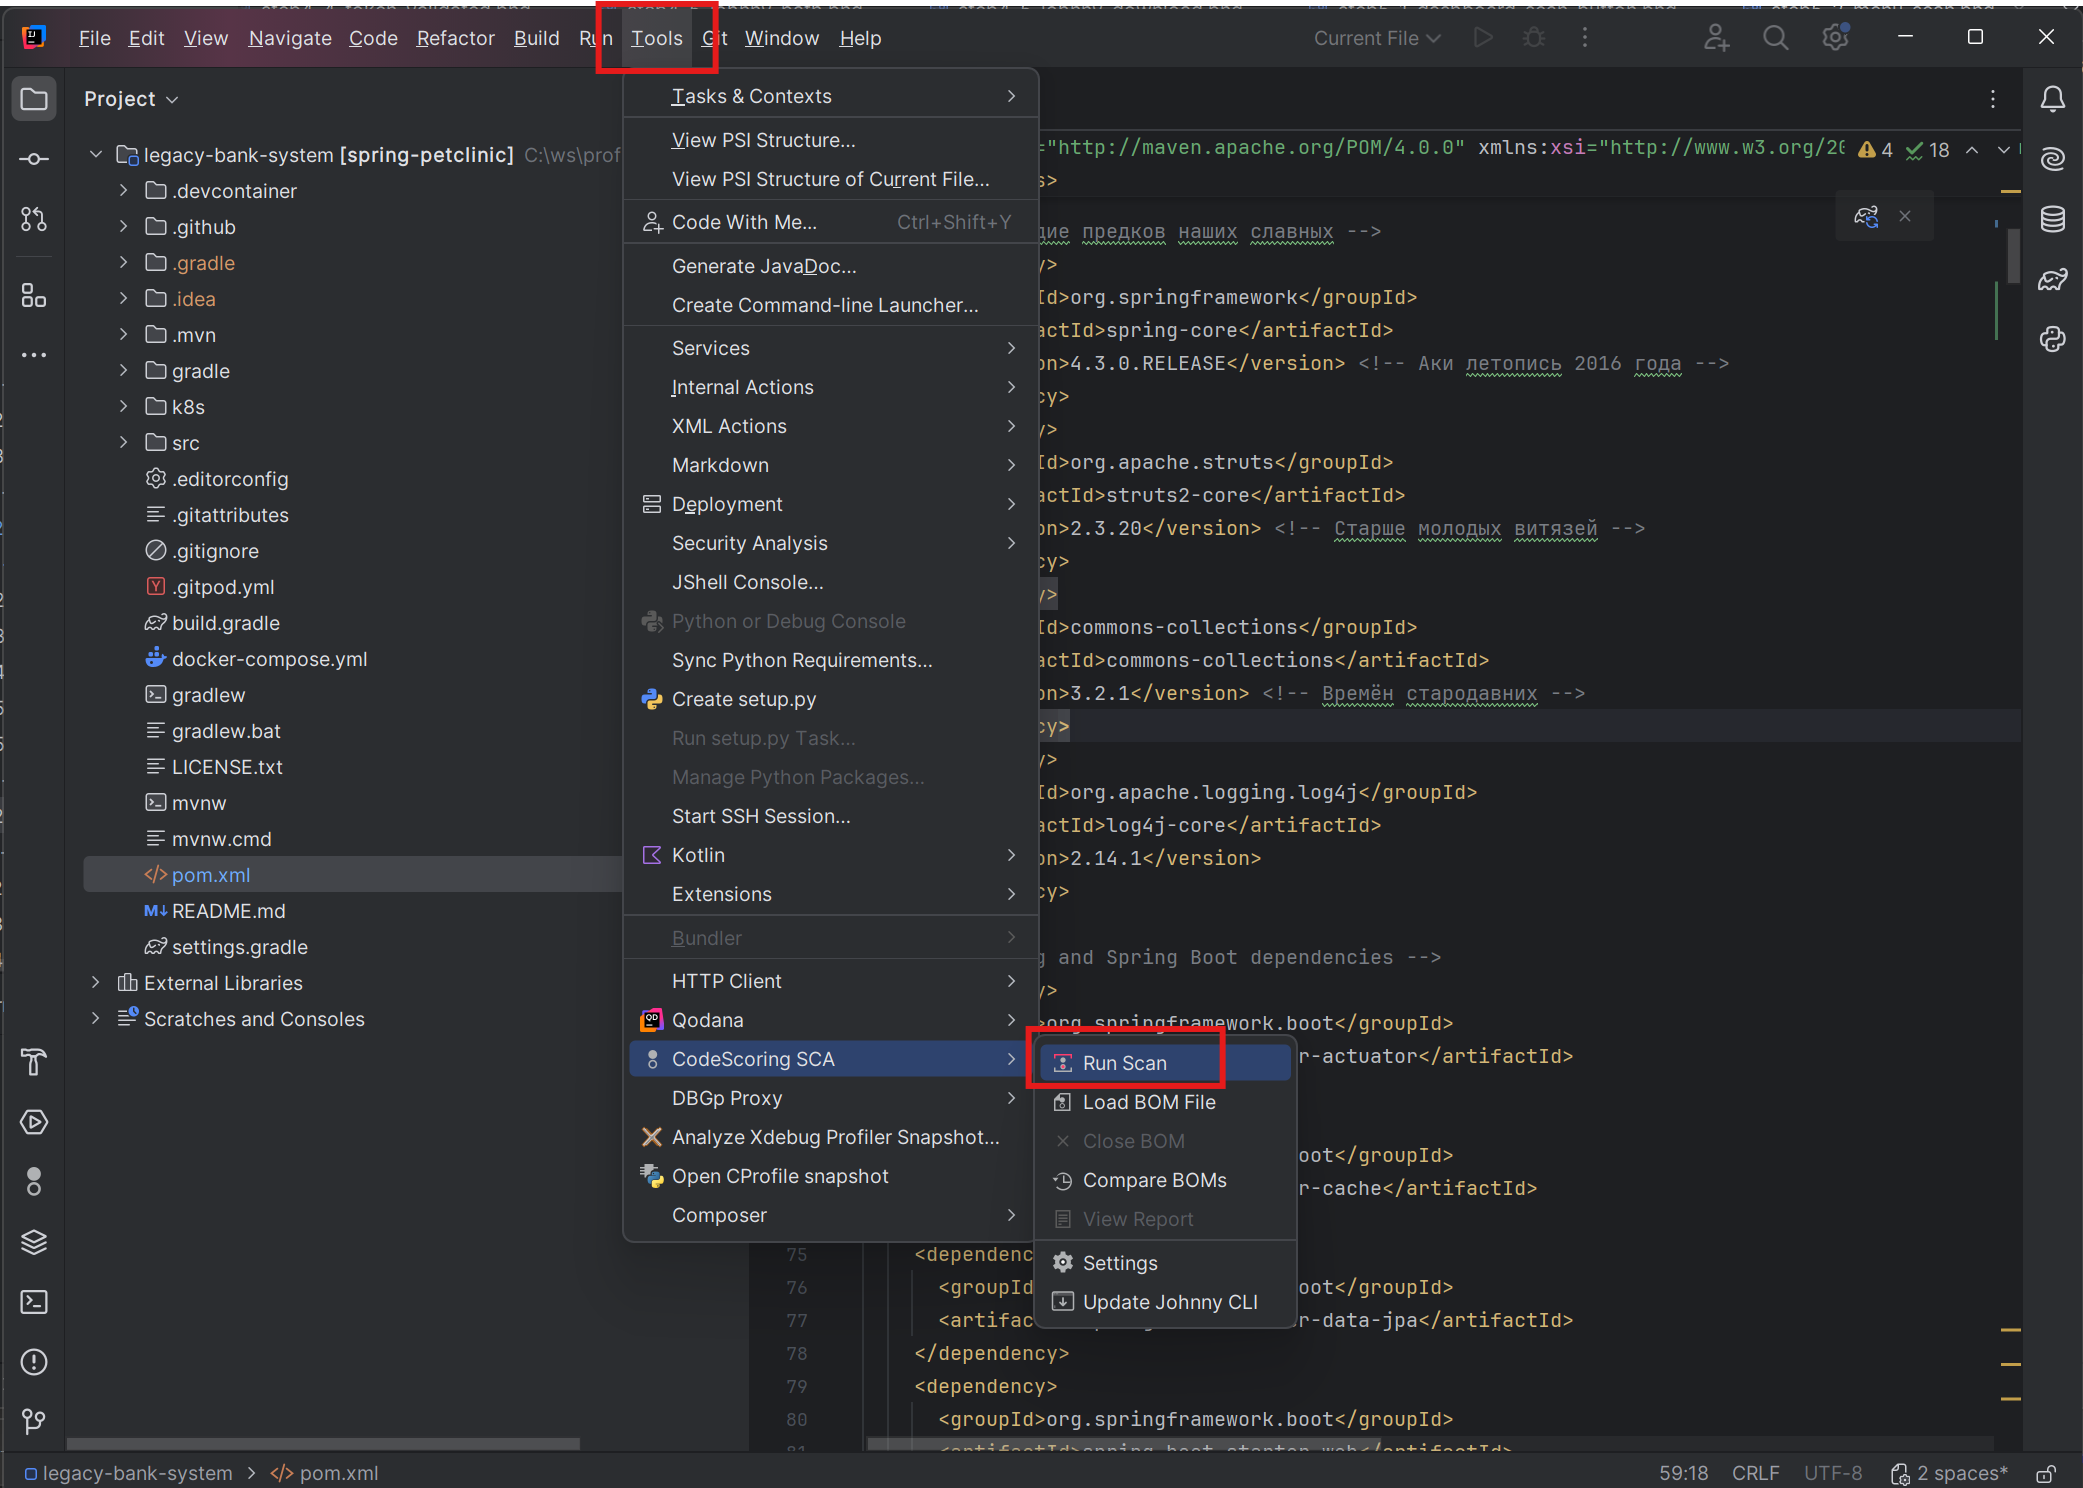
Task: Open the Database tool window
Action: (2052, 219)
